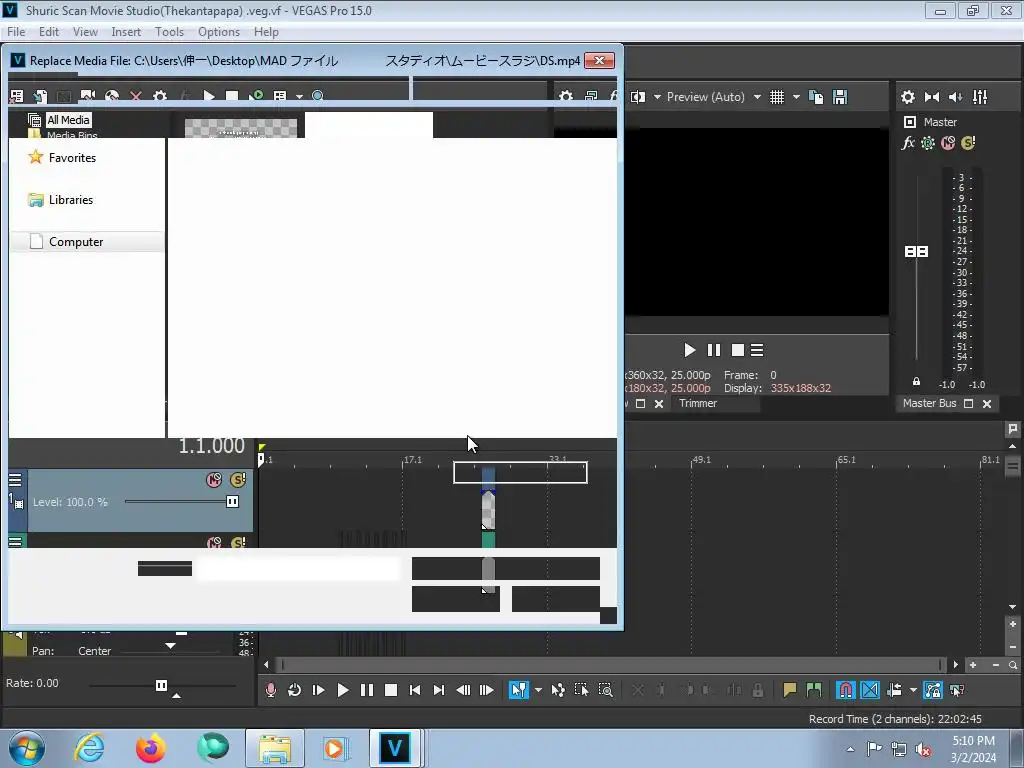Open the Insert menu

pos(126,31)
